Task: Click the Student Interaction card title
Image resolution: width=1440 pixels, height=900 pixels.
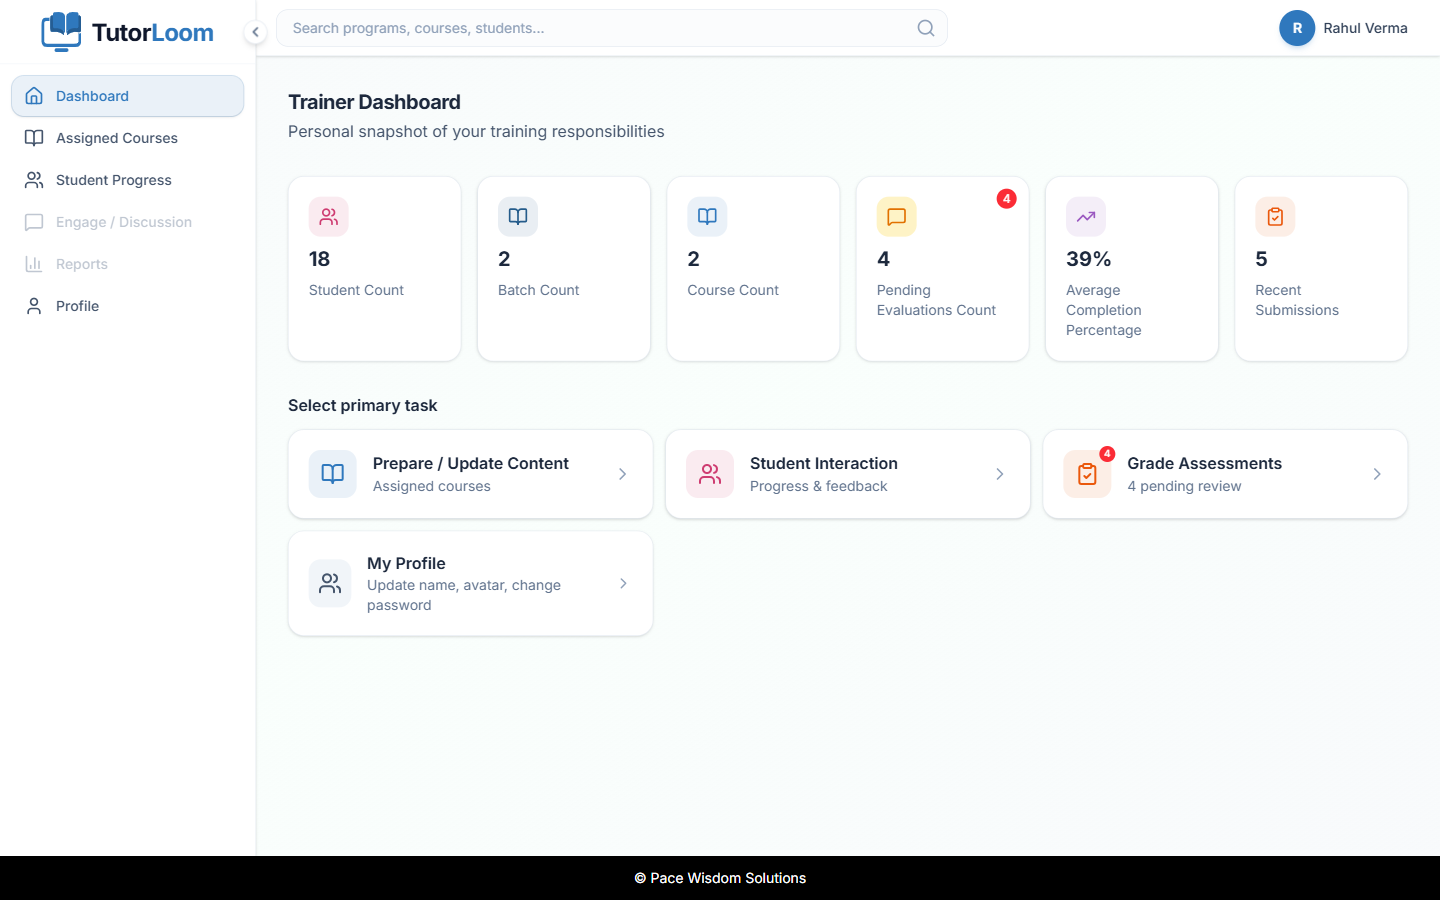Action: click(824, 463)
